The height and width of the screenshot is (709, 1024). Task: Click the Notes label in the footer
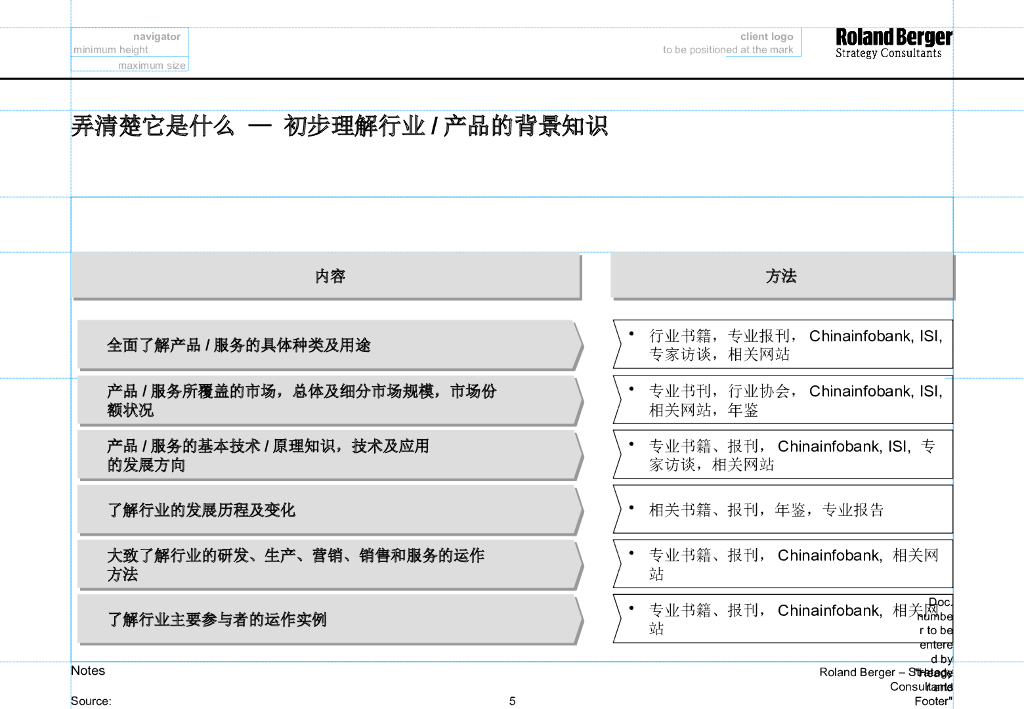(x=88, y=671)
